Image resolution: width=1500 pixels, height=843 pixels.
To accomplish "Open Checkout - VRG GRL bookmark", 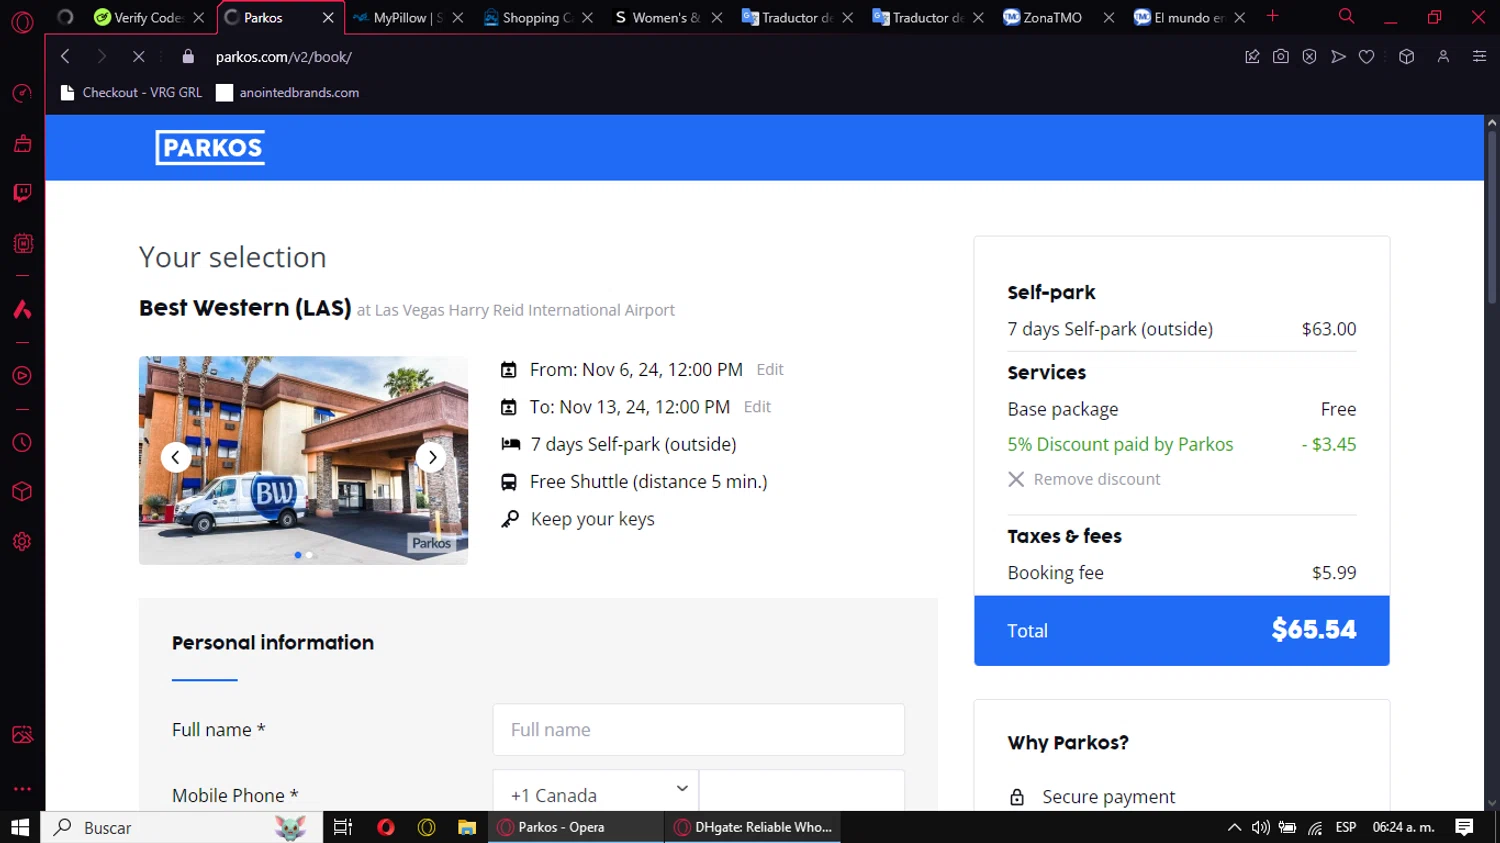I will (x=131, y=92).
